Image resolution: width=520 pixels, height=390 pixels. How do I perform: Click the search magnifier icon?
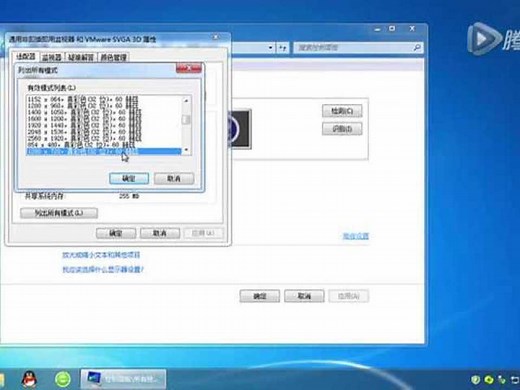(417, 48)
